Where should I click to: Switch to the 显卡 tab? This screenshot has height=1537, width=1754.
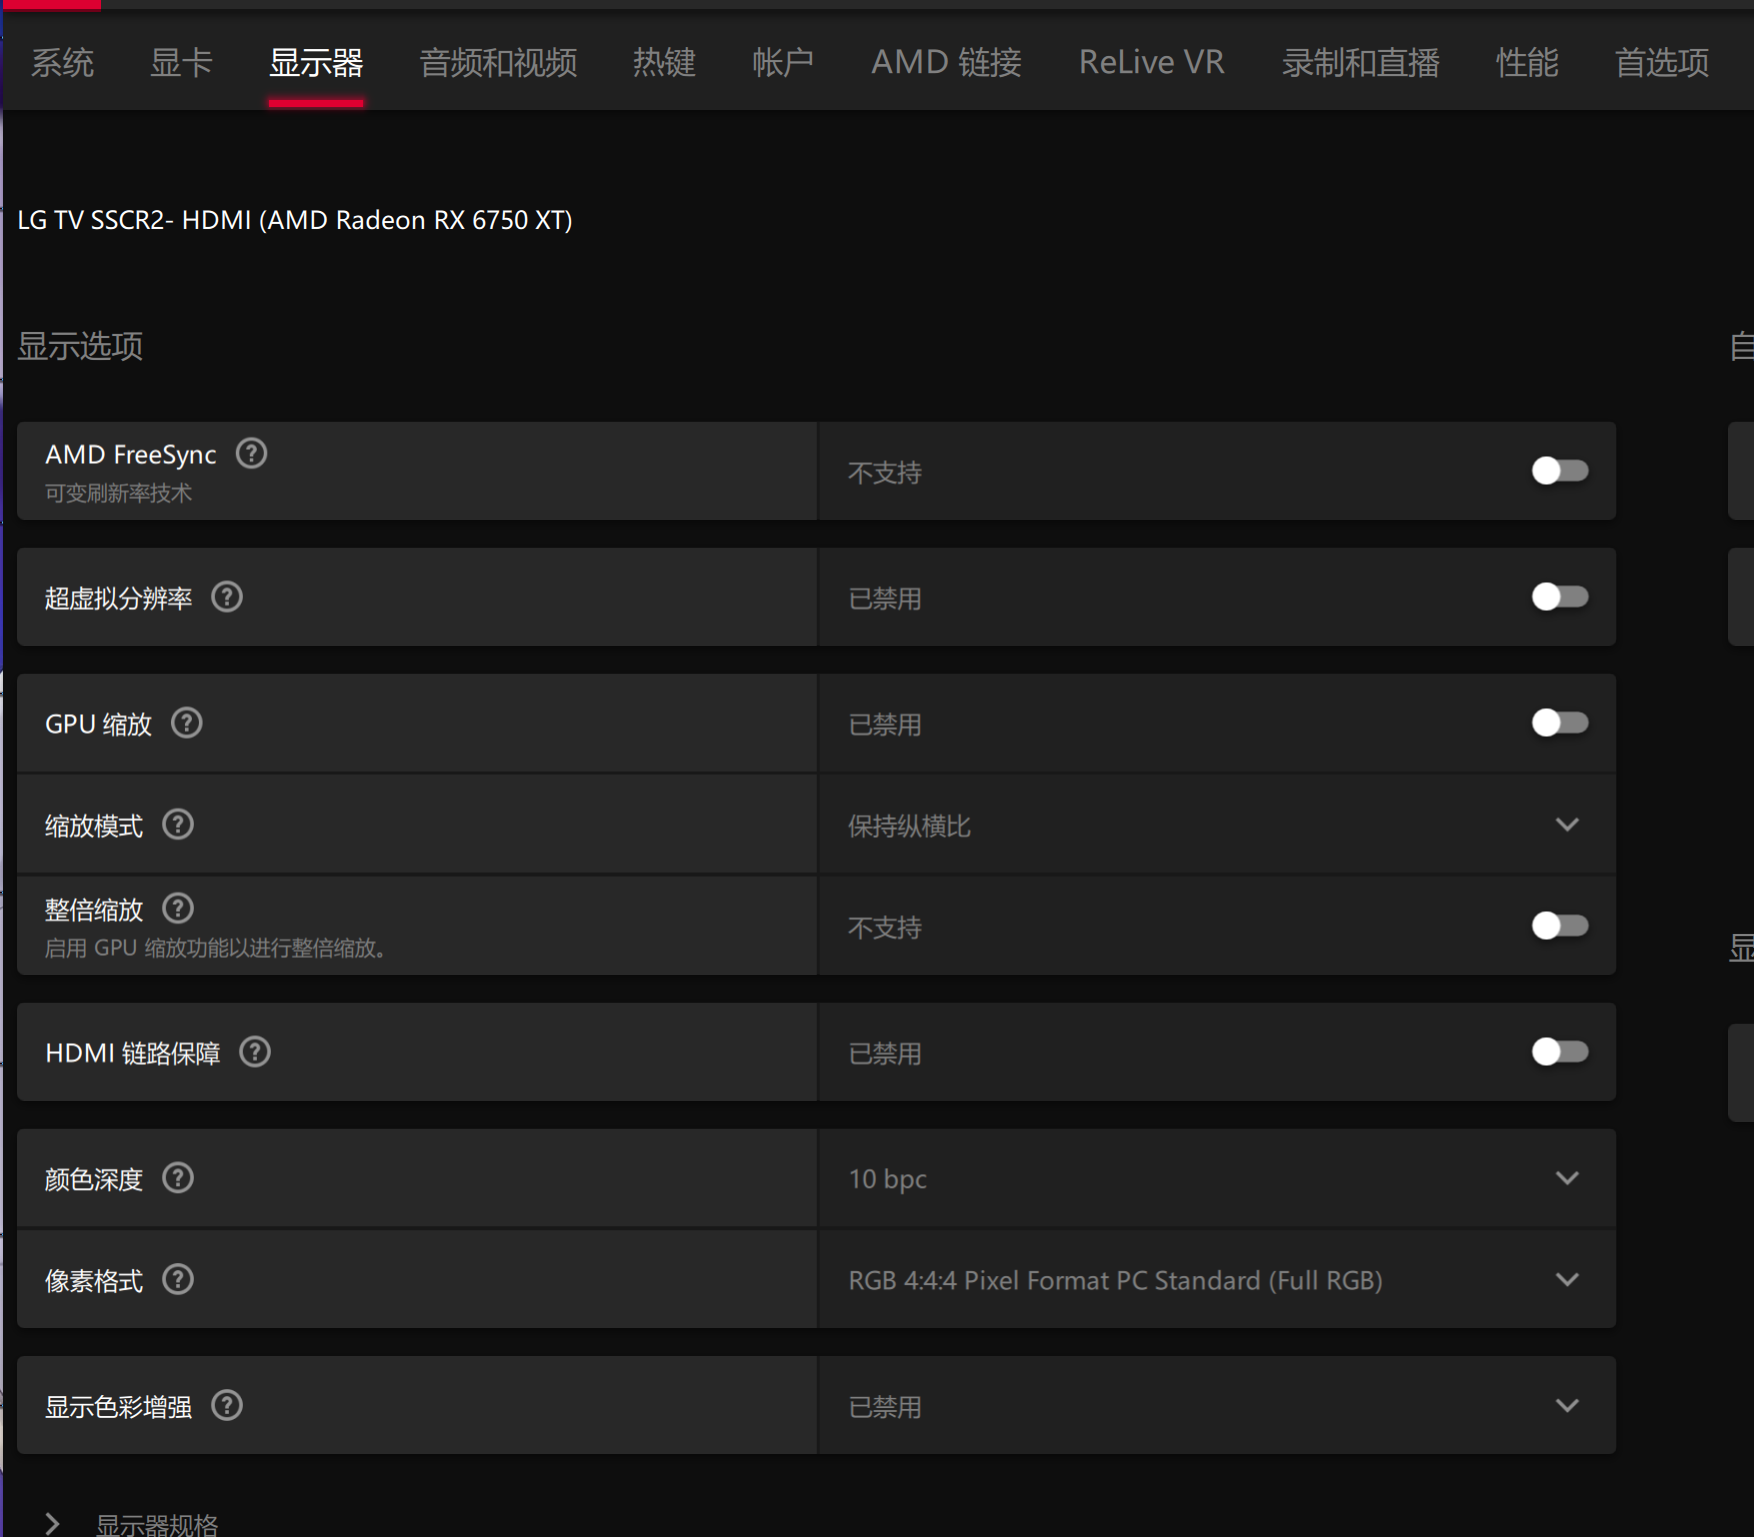(x=181, y=62)
